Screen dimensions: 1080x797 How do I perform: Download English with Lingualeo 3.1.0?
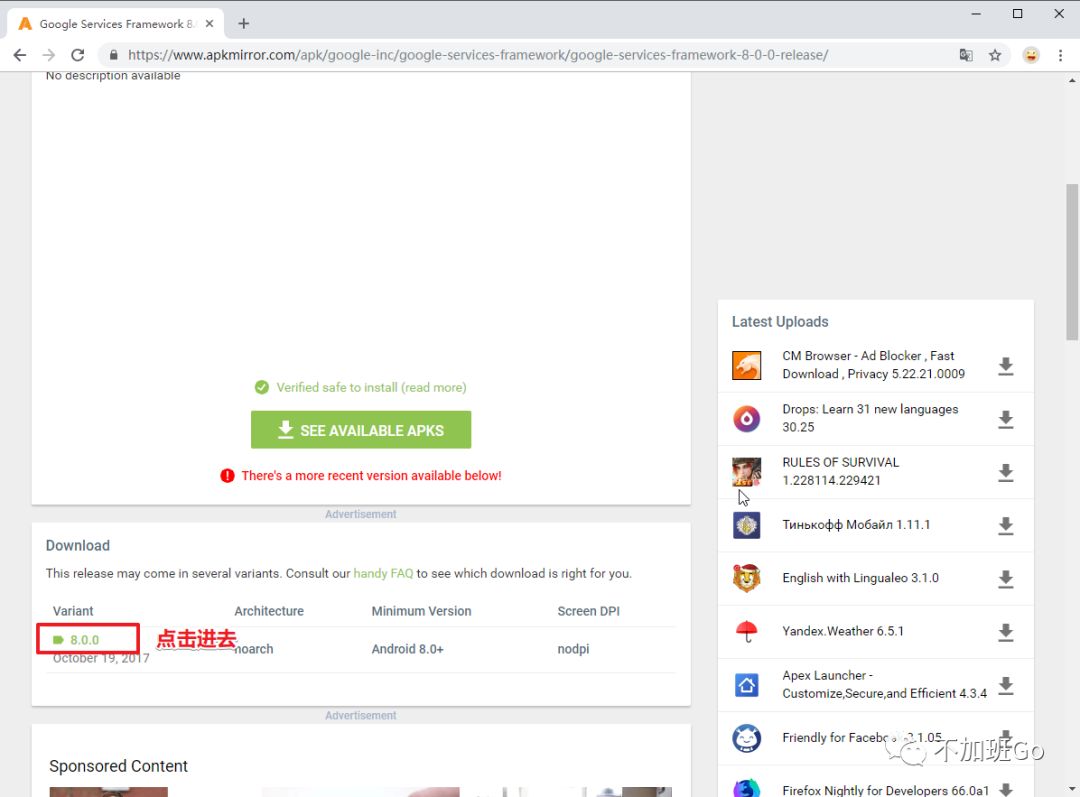click(x=1006, y=579)
